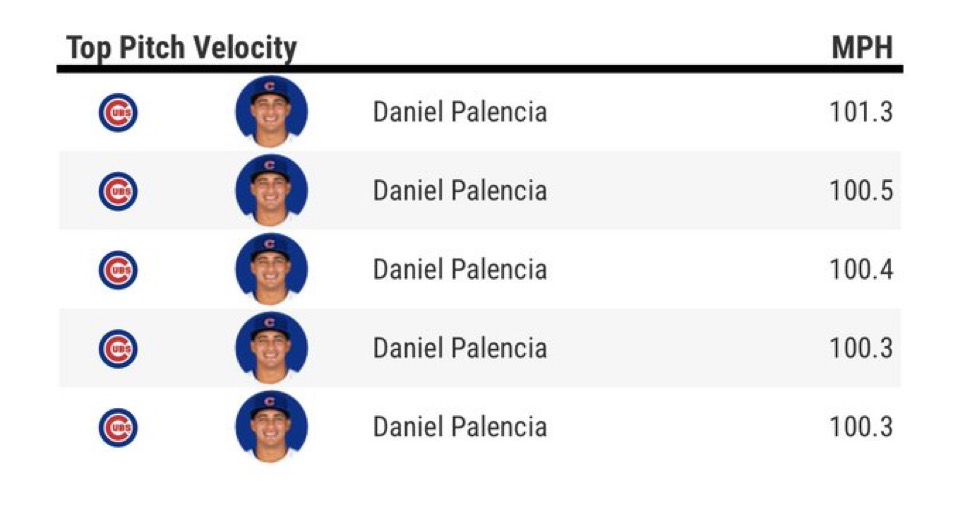Open the Daniel Palencia name in the bottom row
This screenshot has height=507, width=959.
tap(460, 428)
